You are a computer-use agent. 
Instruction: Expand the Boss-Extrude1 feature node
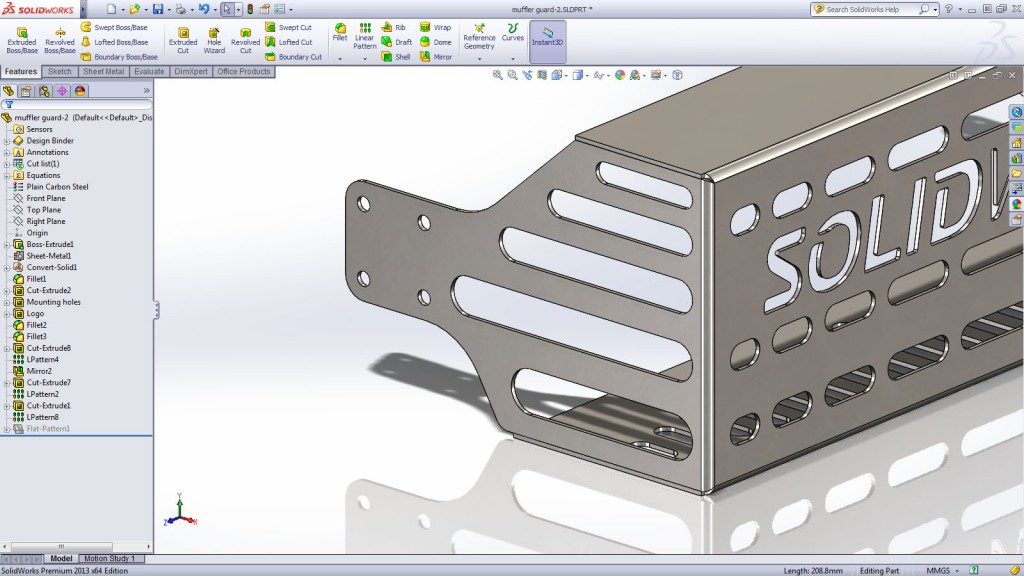point(7,245)
